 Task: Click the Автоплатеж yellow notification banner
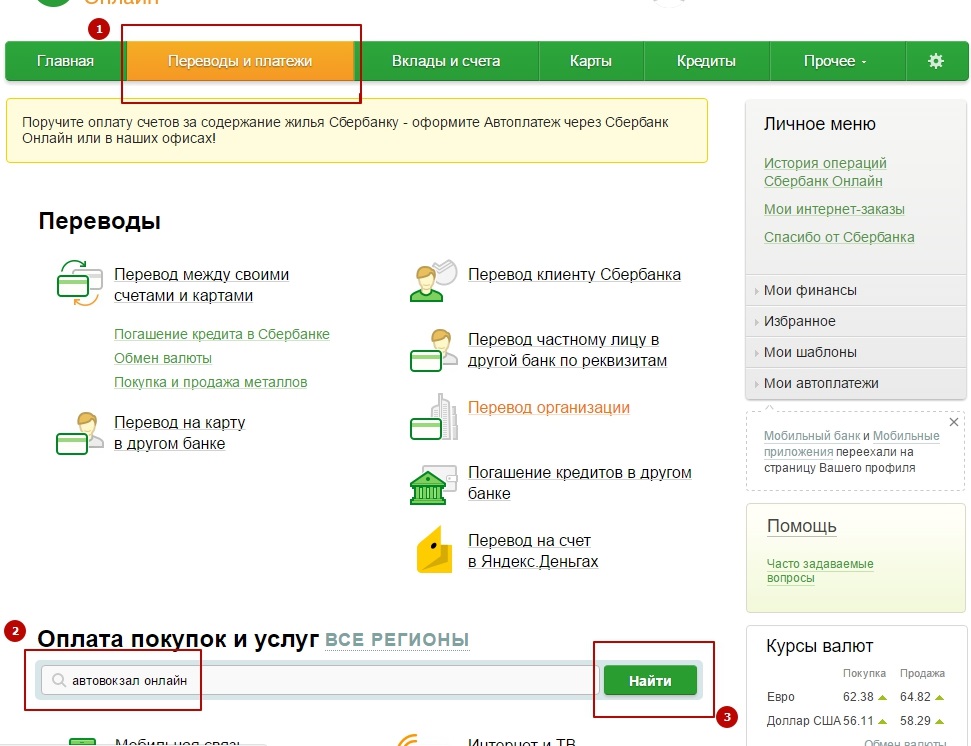(x=357, y=131)
